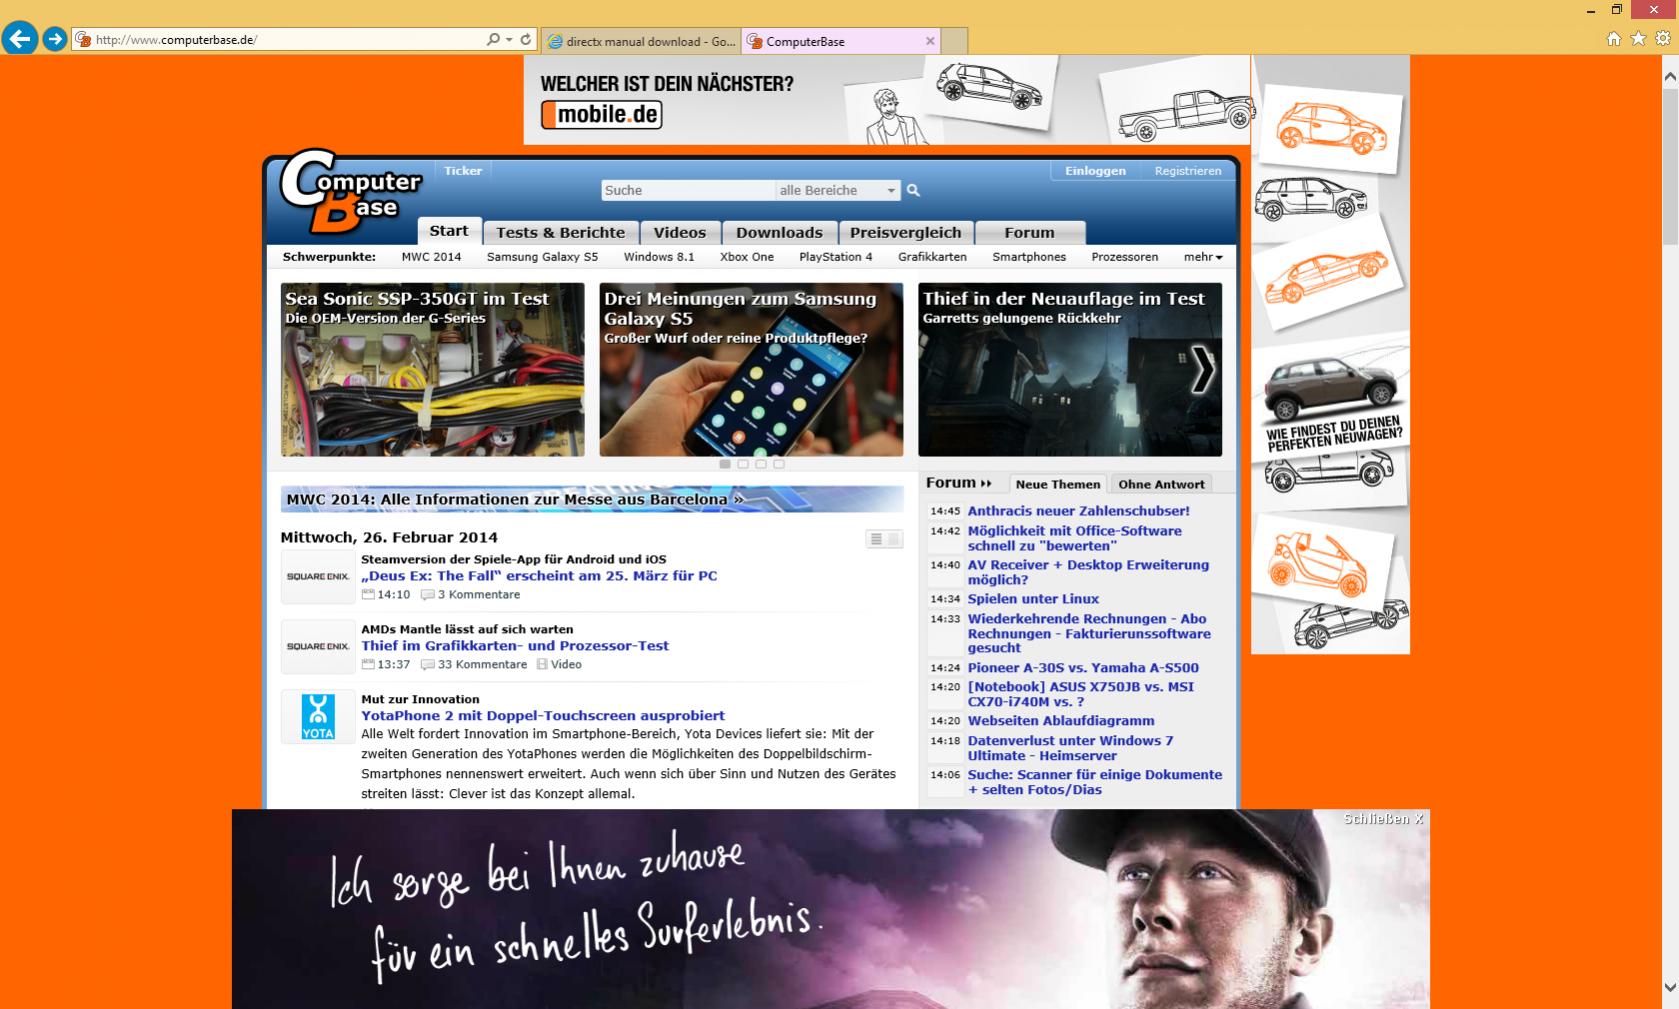Select the second carousel page dot
The image size is (1679, 1009).
click(743, 464)
